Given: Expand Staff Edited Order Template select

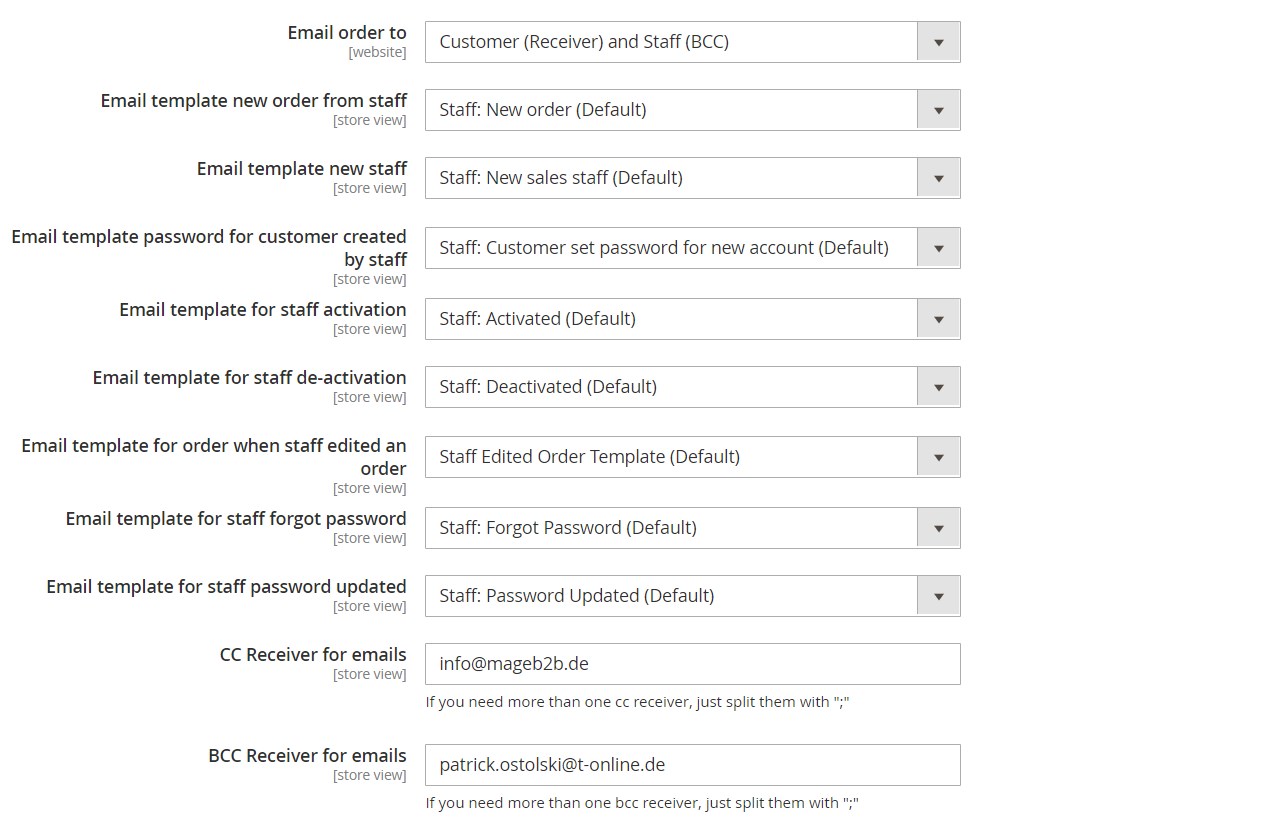Looking at the screenshot, I should point(692,457).
